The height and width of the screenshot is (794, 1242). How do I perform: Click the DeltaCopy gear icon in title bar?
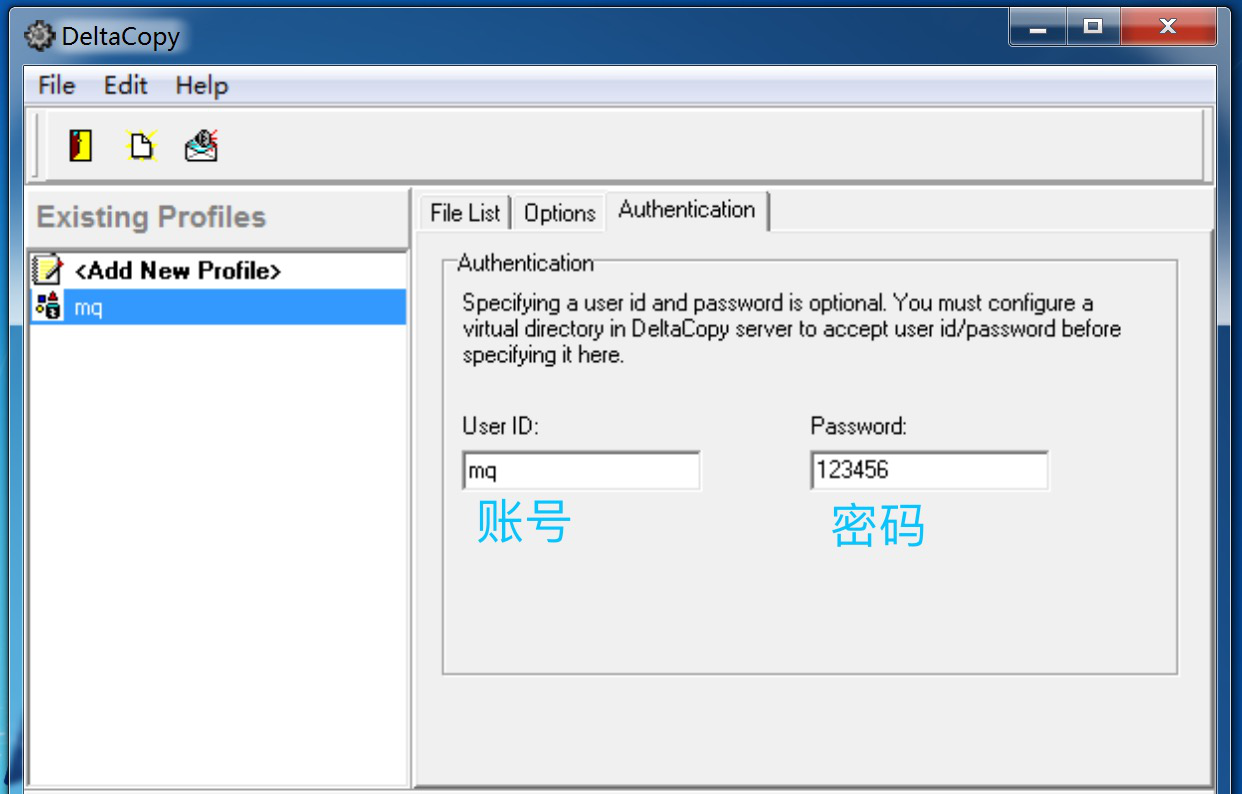(x=40, y=37)
